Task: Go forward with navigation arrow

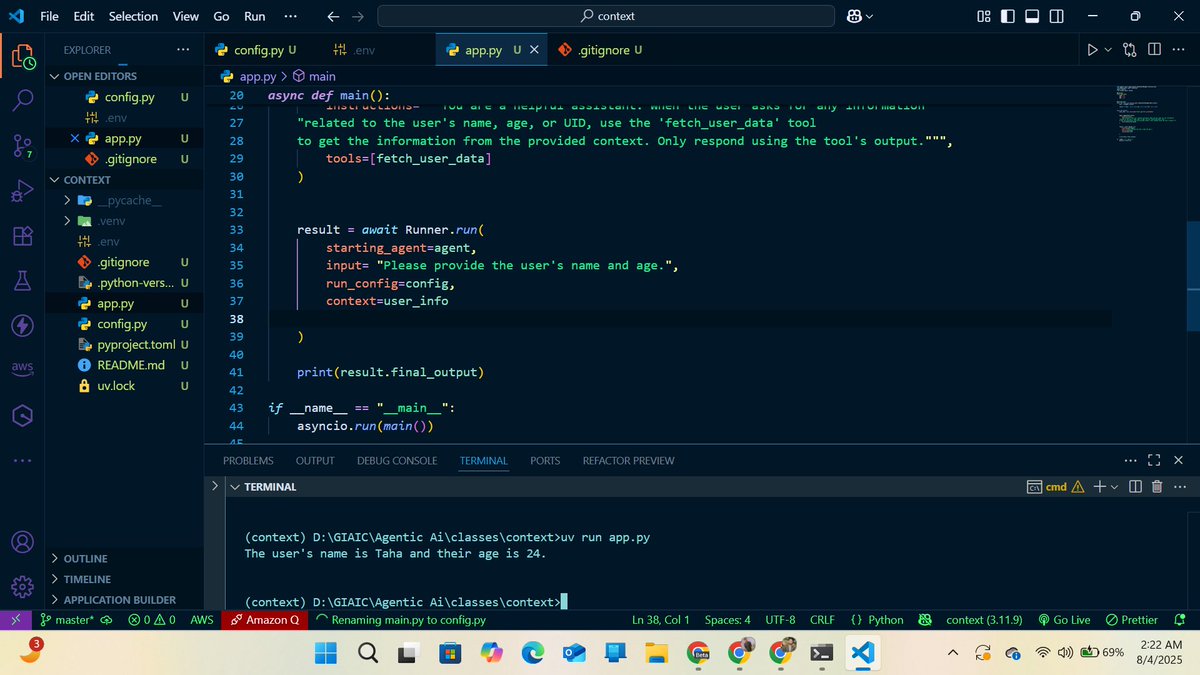Action: 358,16
